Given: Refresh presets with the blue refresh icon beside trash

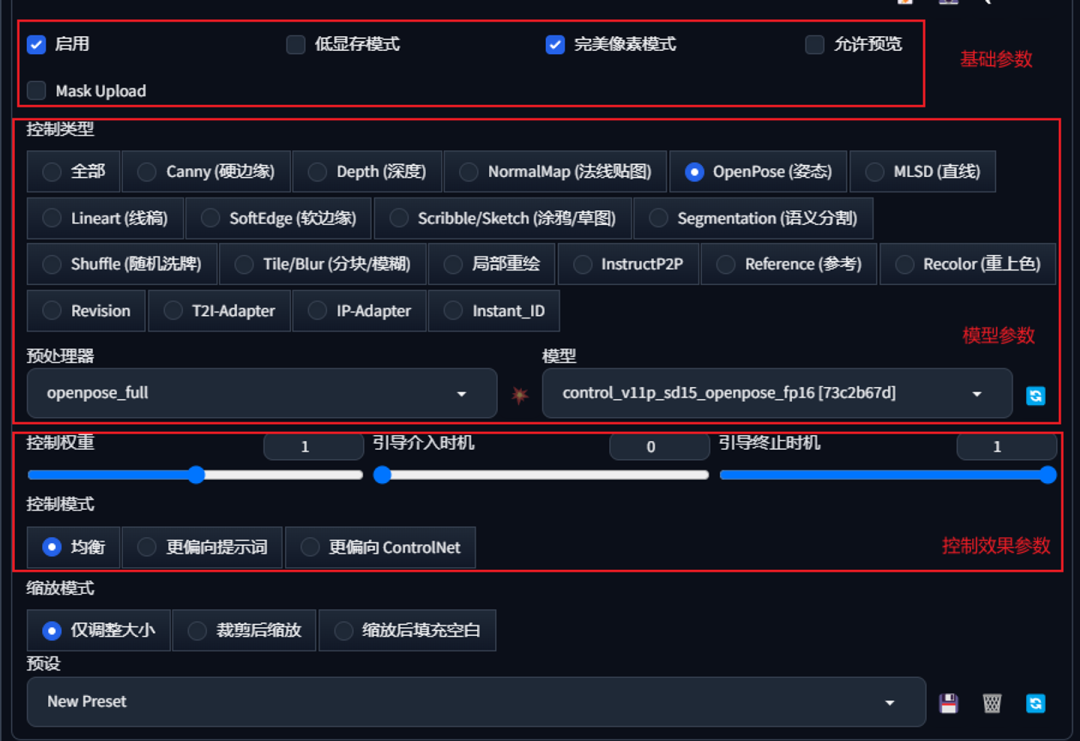Looking at the screenshot, I should pyautogui.click(x=1035, y=701).
